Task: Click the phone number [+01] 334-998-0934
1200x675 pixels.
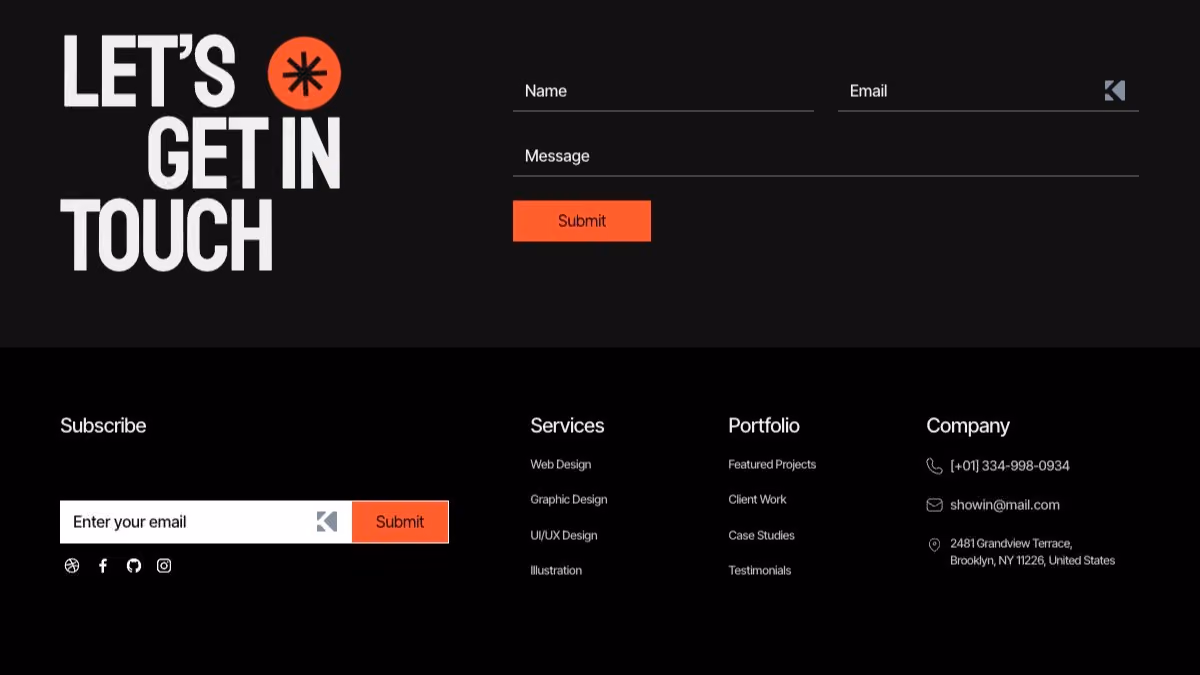Action: coord(1010,466)
